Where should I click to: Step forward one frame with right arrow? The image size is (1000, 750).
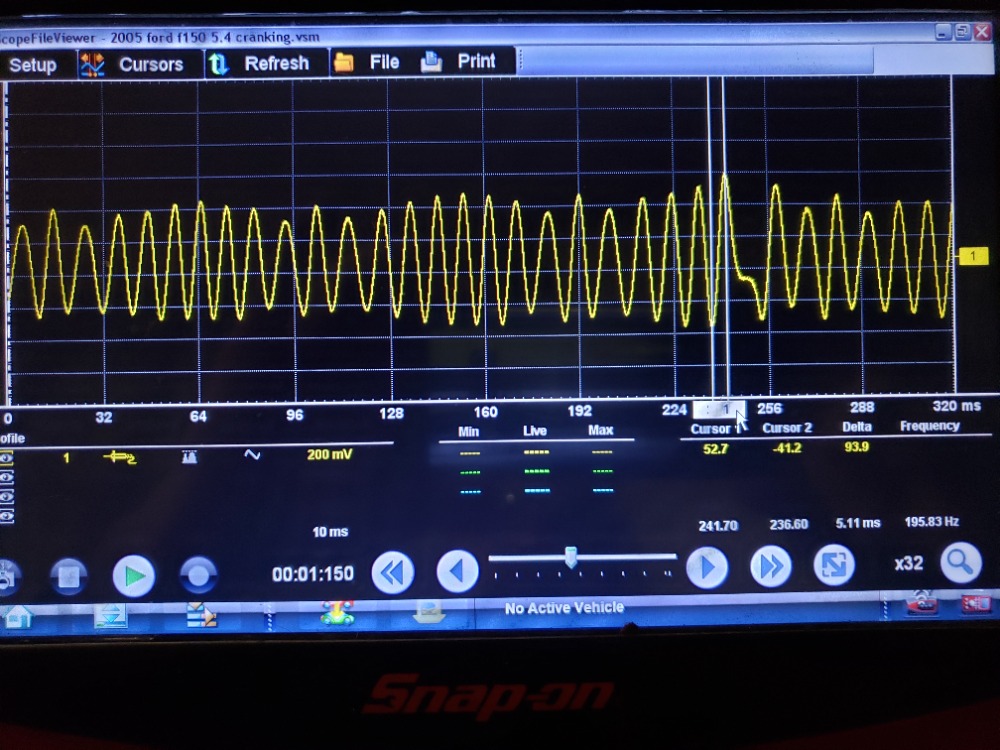[706, 568]
